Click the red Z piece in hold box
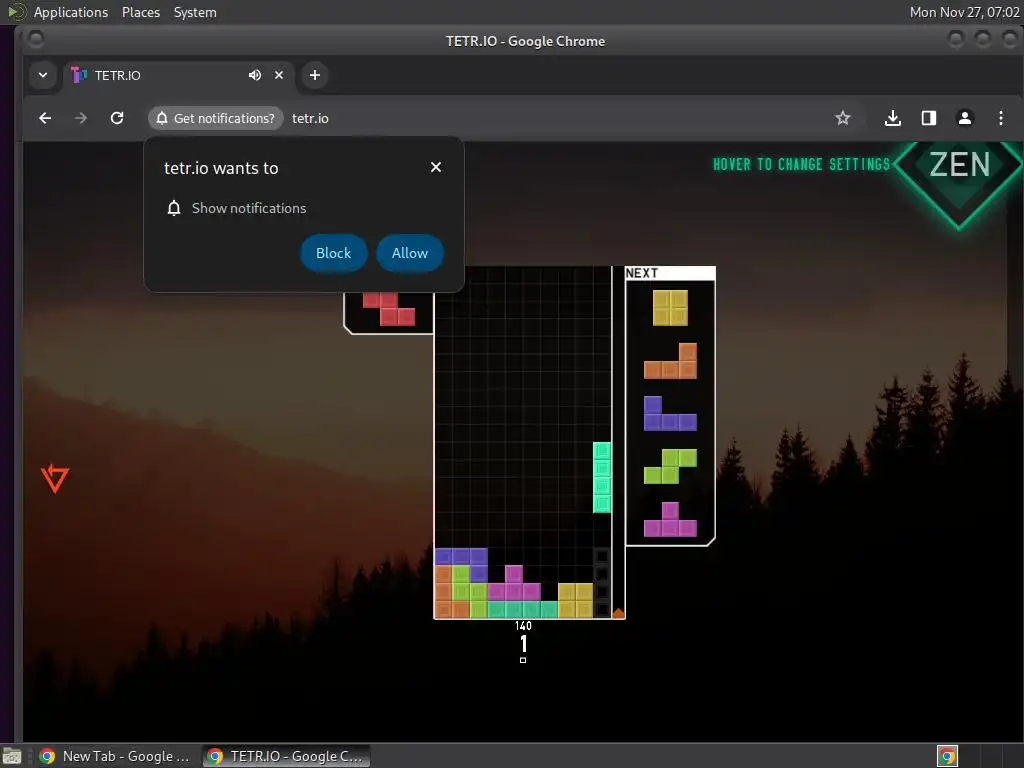1024x768 pixels. tap(389, 308)
